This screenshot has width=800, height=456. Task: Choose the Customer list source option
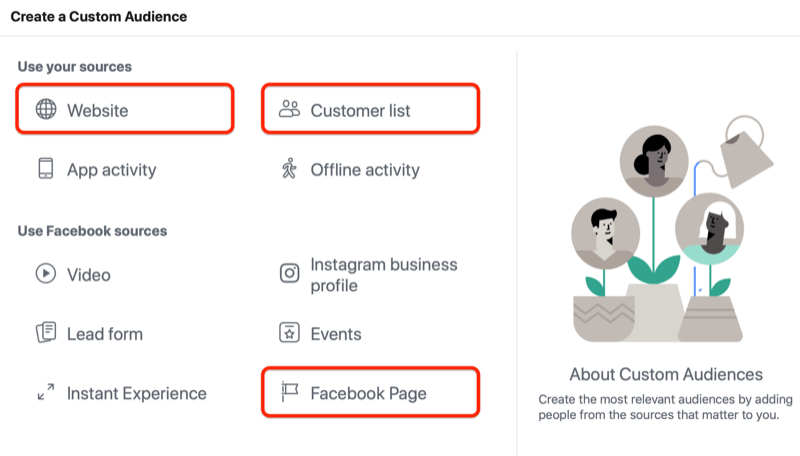pos(360,110)
